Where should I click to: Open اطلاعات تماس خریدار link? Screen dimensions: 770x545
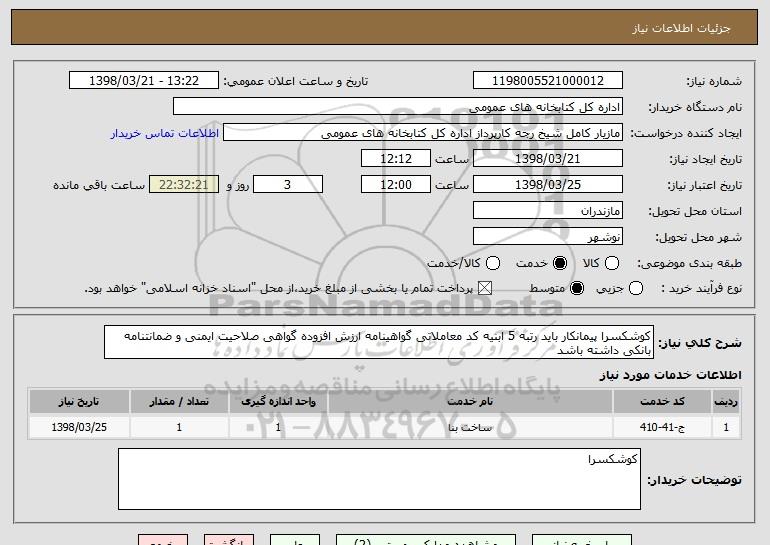(x=165, y=134)
